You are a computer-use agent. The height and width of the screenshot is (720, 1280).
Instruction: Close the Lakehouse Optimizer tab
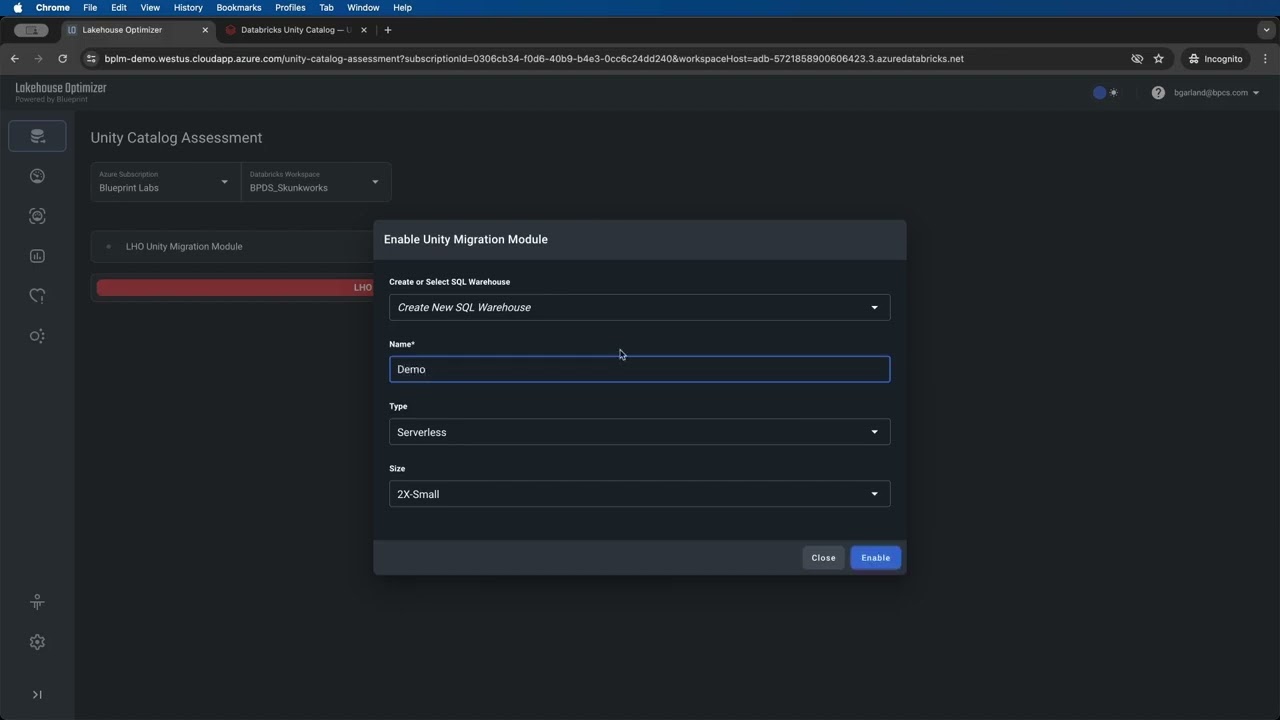tap(205, 30)
